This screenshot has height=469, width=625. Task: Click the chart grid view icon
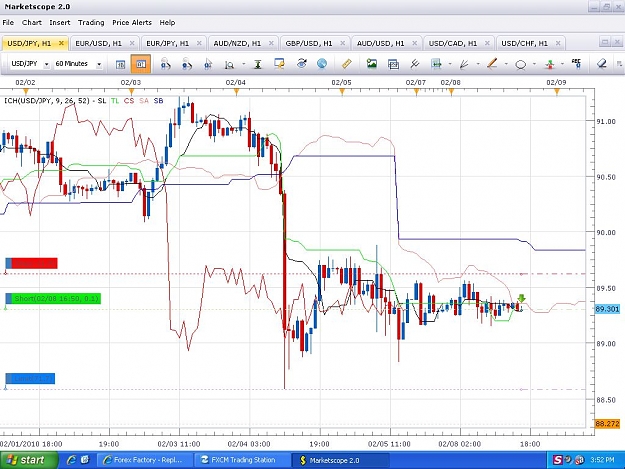[120, 64]
